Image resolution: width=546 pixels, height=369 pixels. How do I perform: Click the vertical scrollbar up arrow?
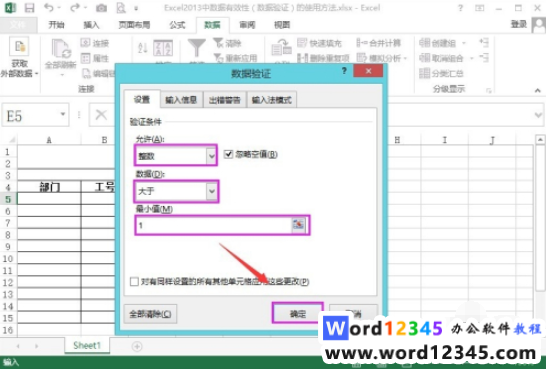click(x=540, y=140)
